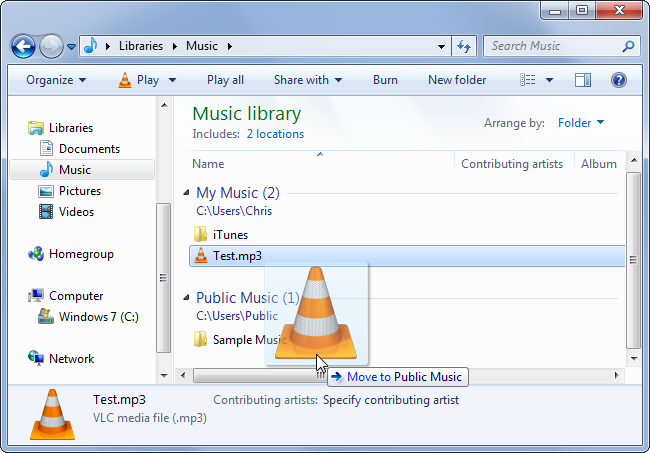Viewport: 650px width, 453px height.
Task: Click Specify contributing artist in details pane
Action: point(390,400)
